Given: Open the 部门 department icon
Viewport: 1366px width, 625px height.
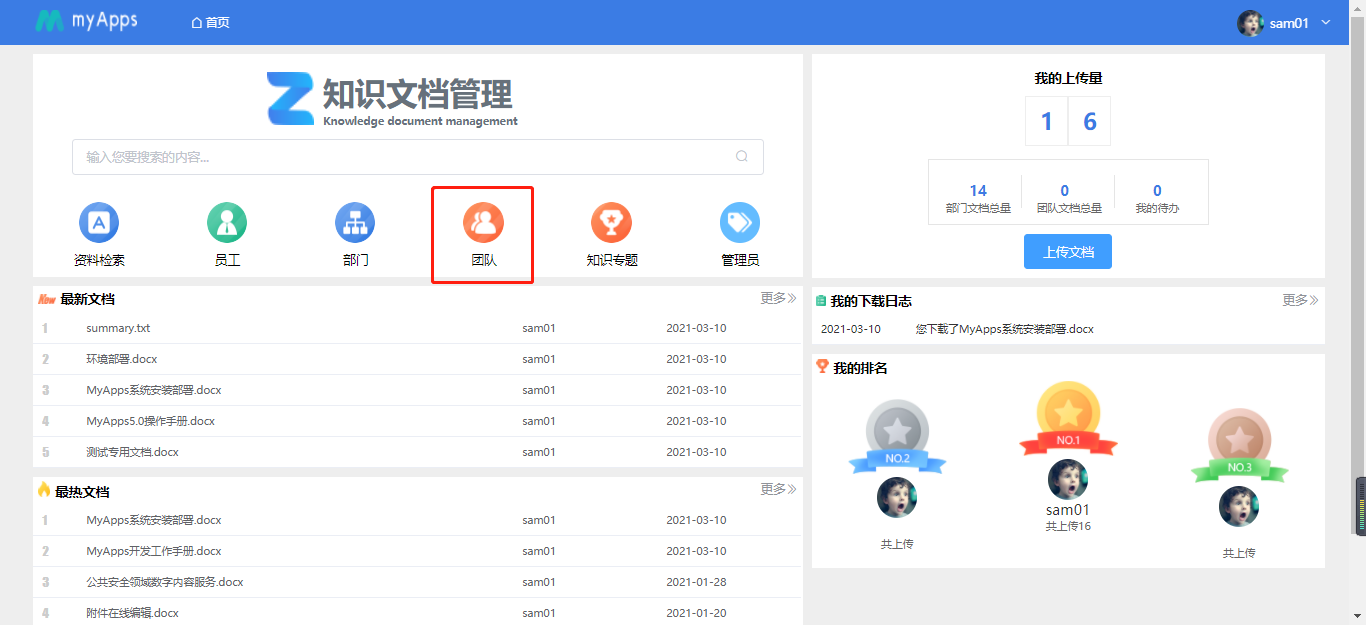Looking at the screenshot, I should 355,222.
